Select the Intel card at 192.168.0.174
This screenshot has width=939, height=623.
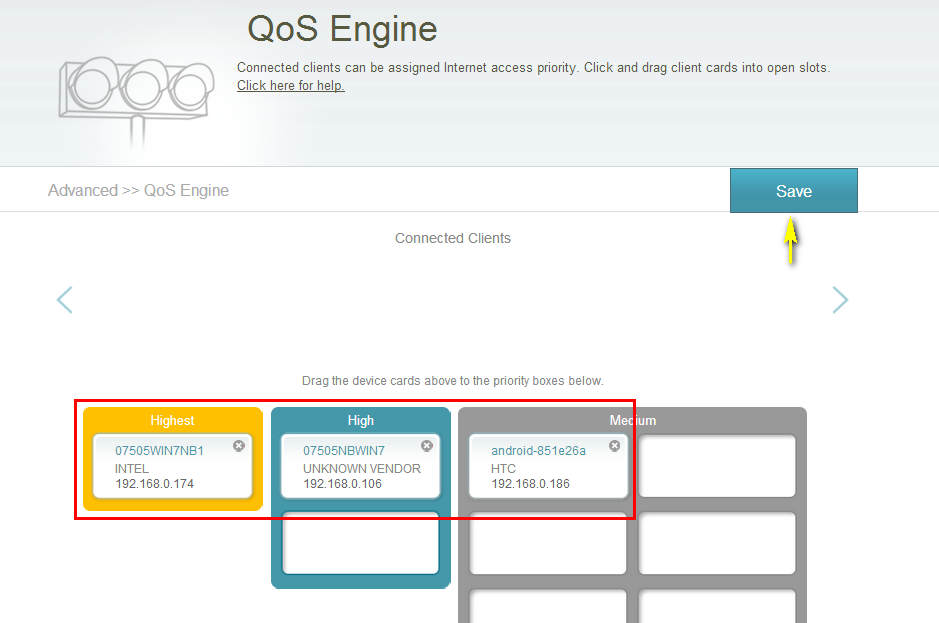[x=172, y=476]
